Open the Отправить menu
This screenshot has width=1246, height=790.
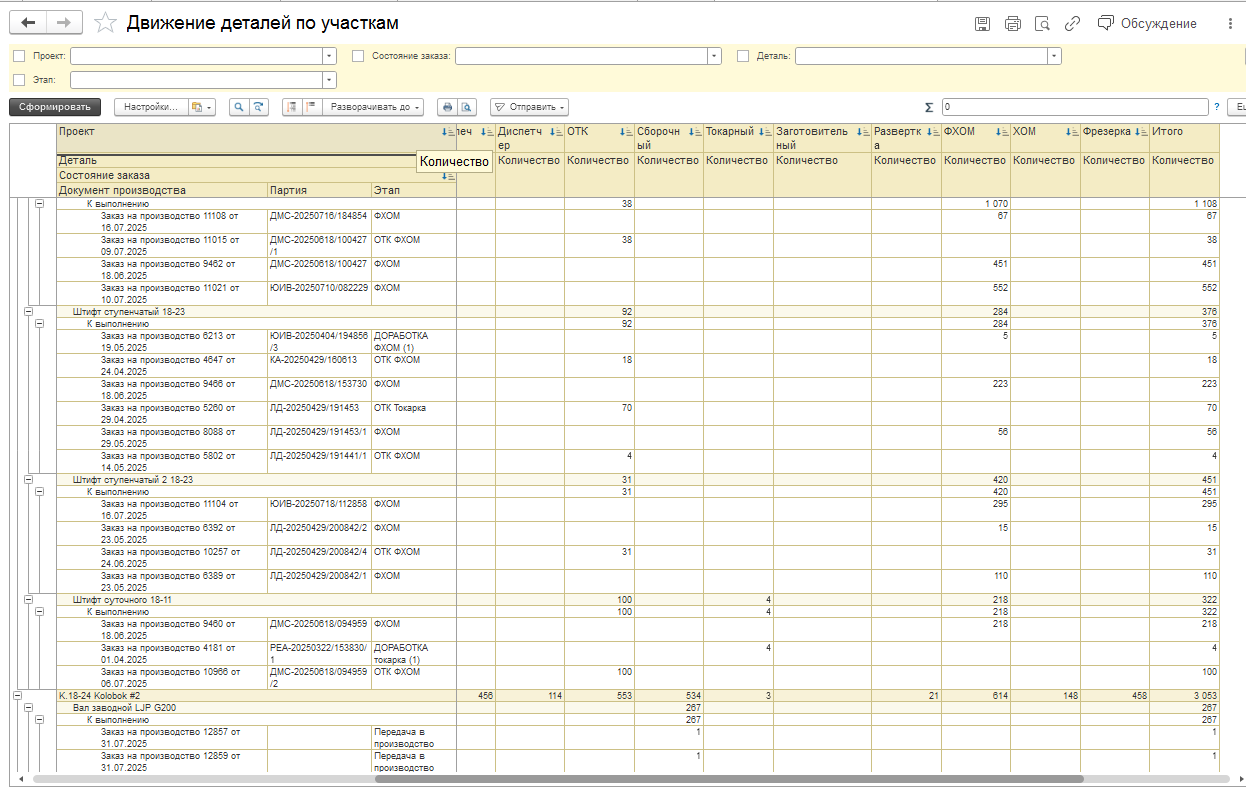tap(529, 107)
